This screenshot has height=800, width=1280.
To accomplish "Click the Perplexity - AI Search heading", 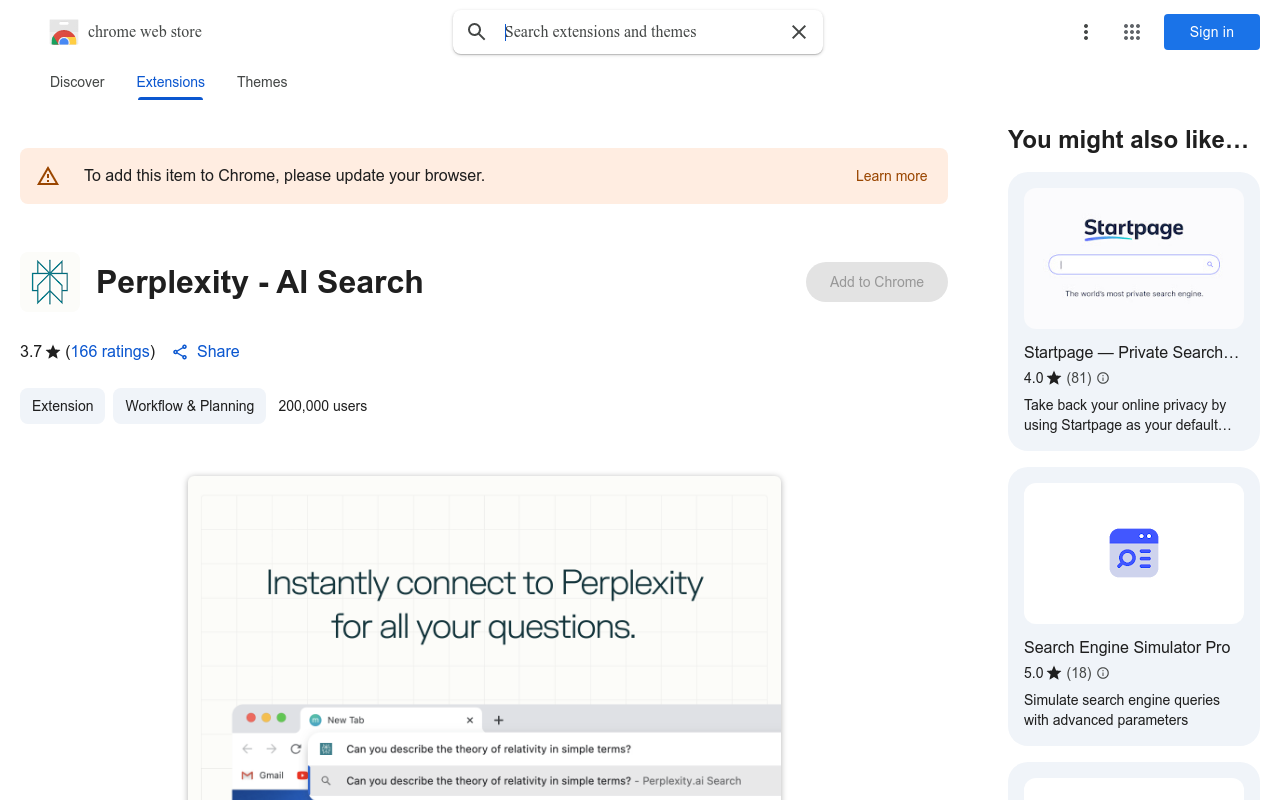I will [260, 282].
